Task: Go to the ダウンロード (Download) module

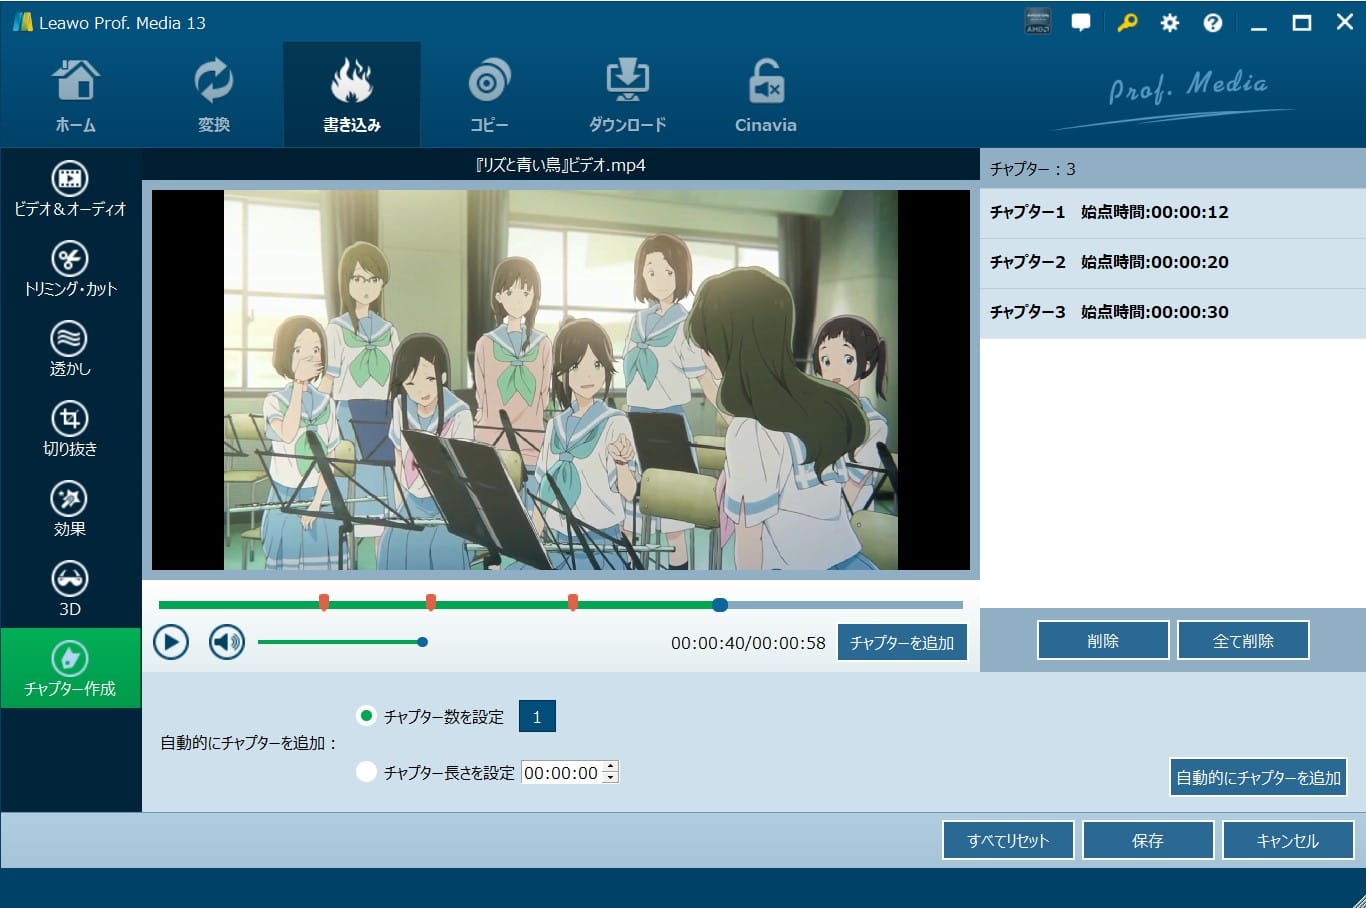Action: pos(627,96)
